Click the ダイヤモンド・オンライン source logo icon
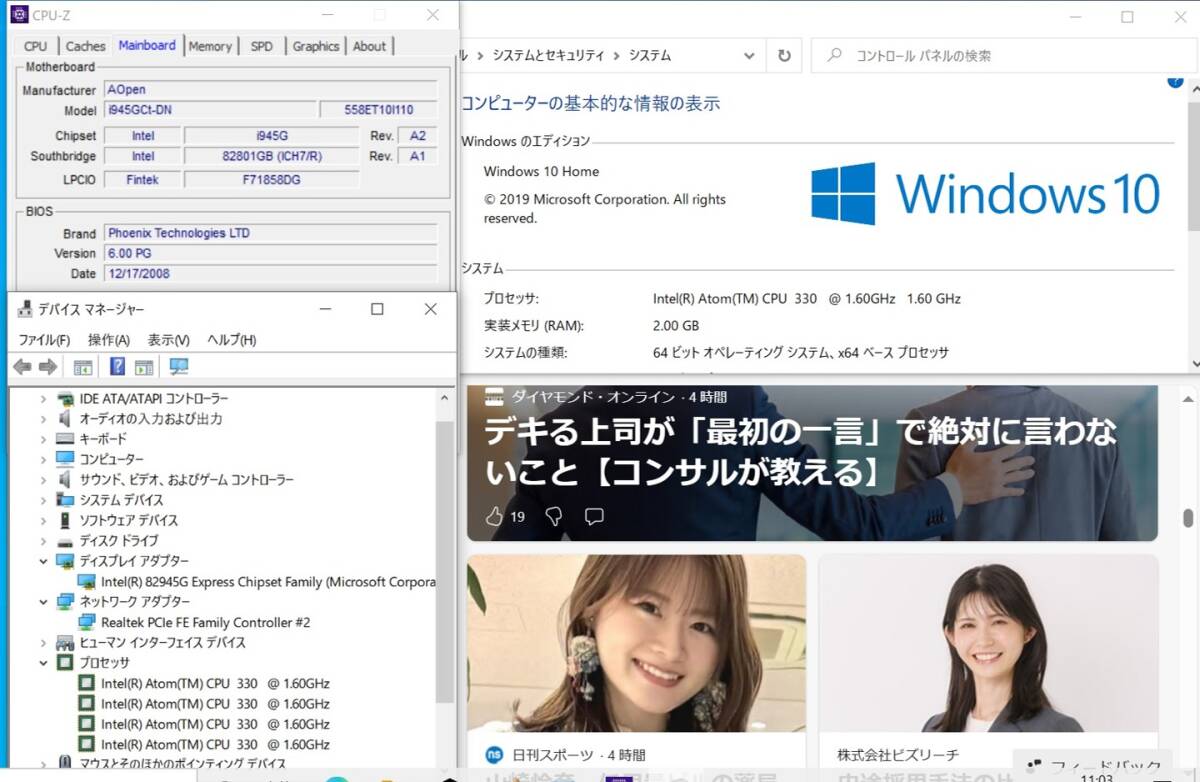 click(x=494, y=397)
